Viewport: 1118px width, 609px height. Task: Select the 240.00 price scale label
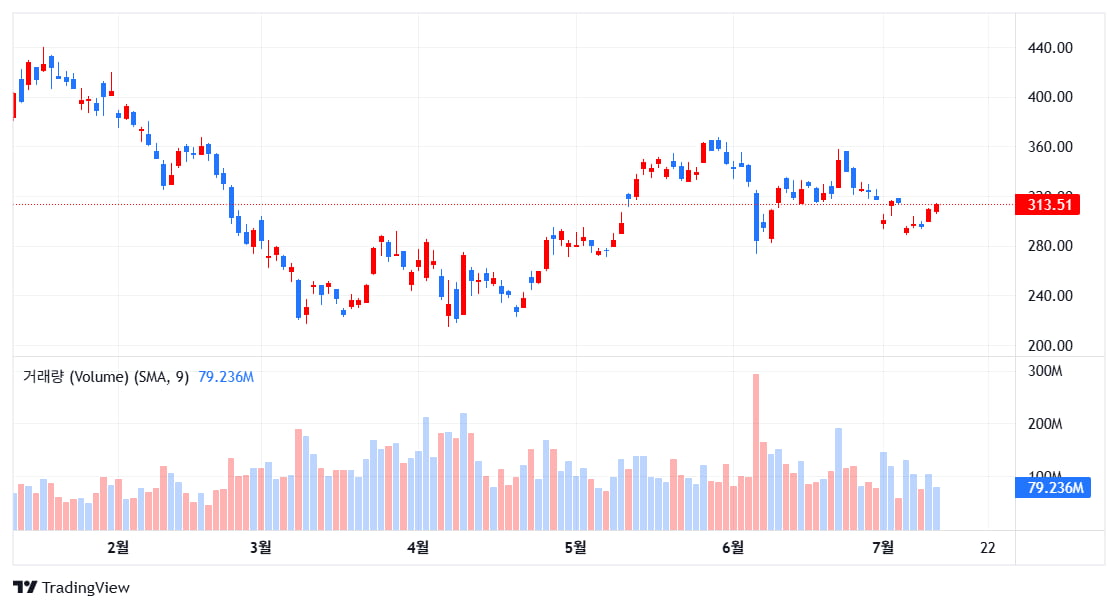pyautogui.click(x=1050, y=296)
